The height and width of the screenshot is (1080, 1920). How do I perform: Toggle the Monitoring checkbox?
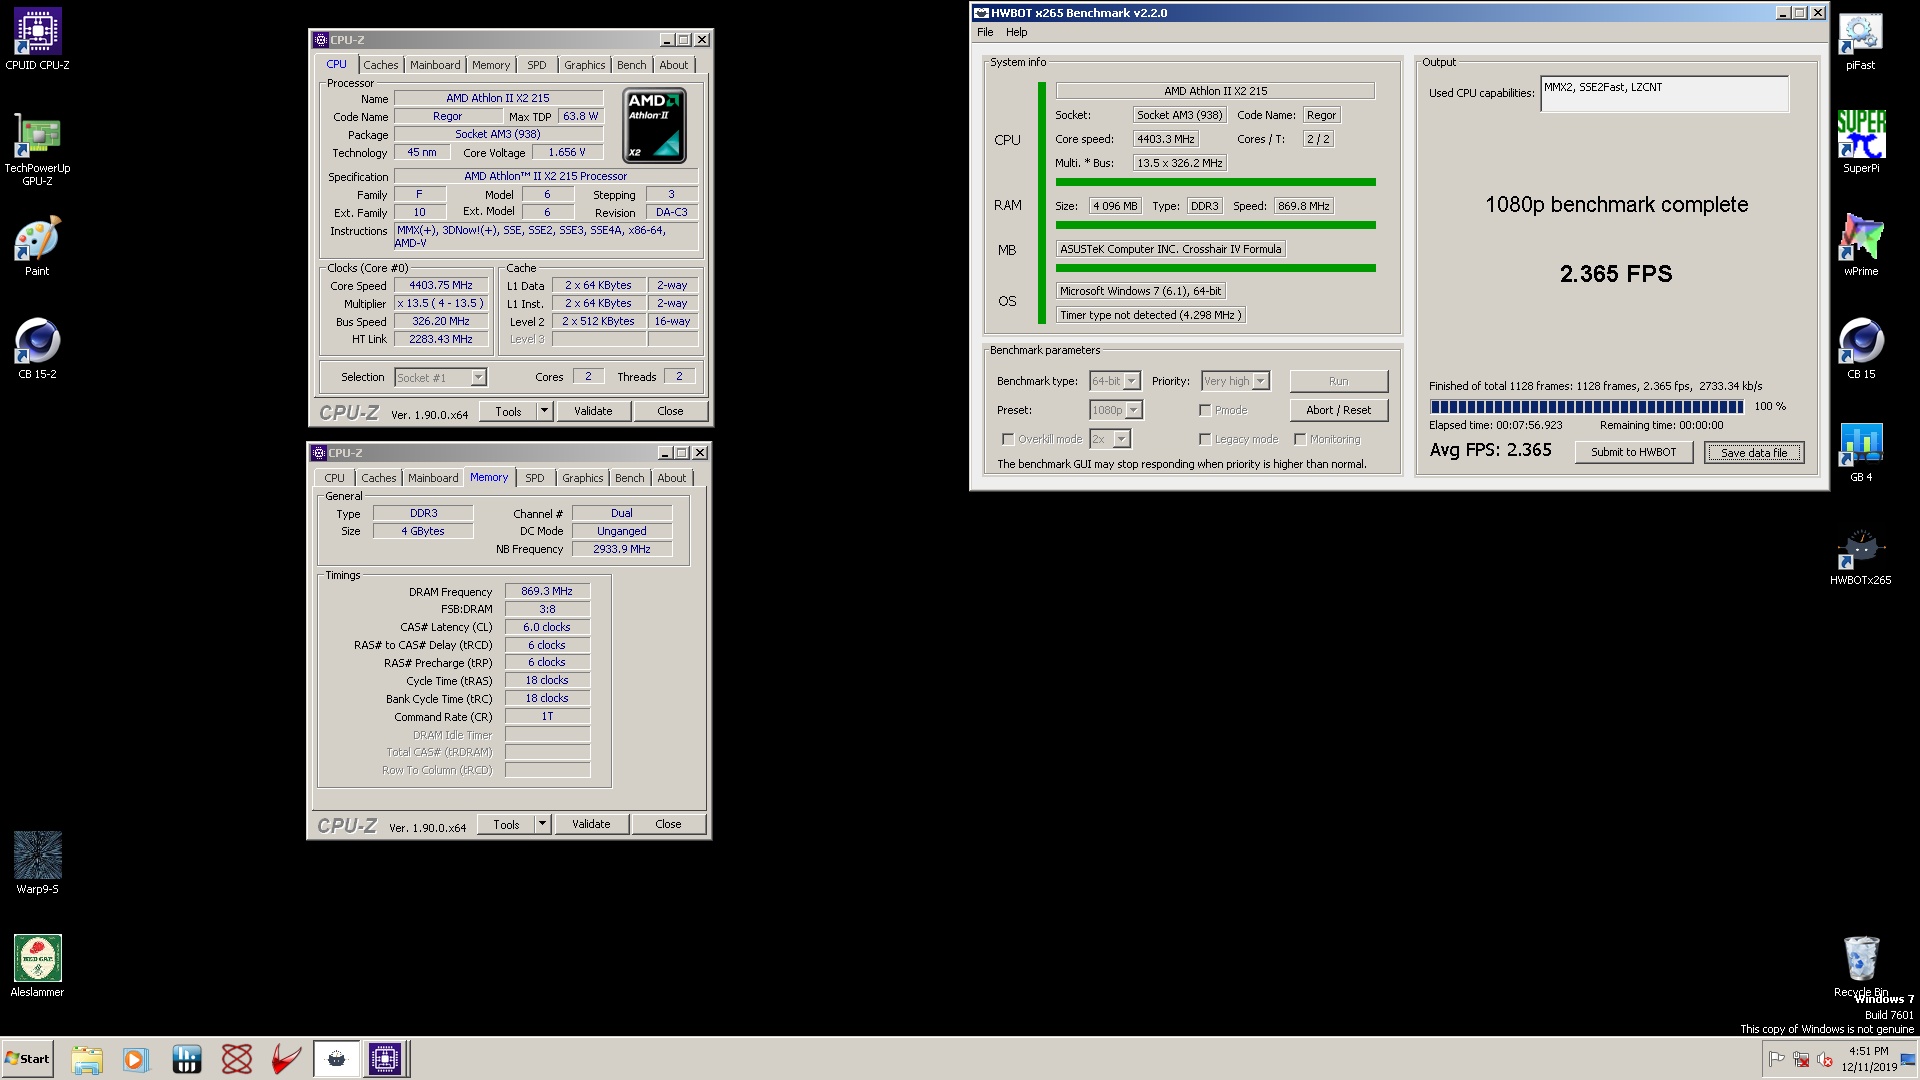(x=1300, y=439)
